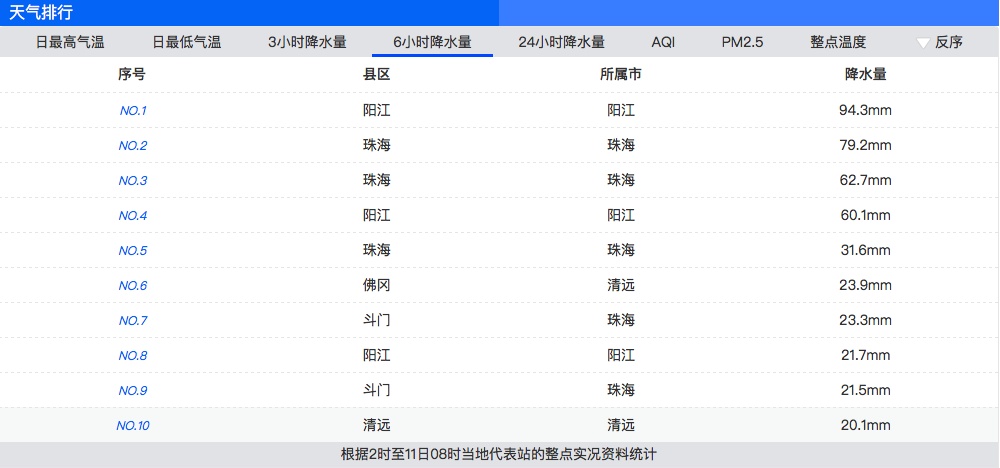Click 23.3mm precipitation value

(x=865, y=320)
